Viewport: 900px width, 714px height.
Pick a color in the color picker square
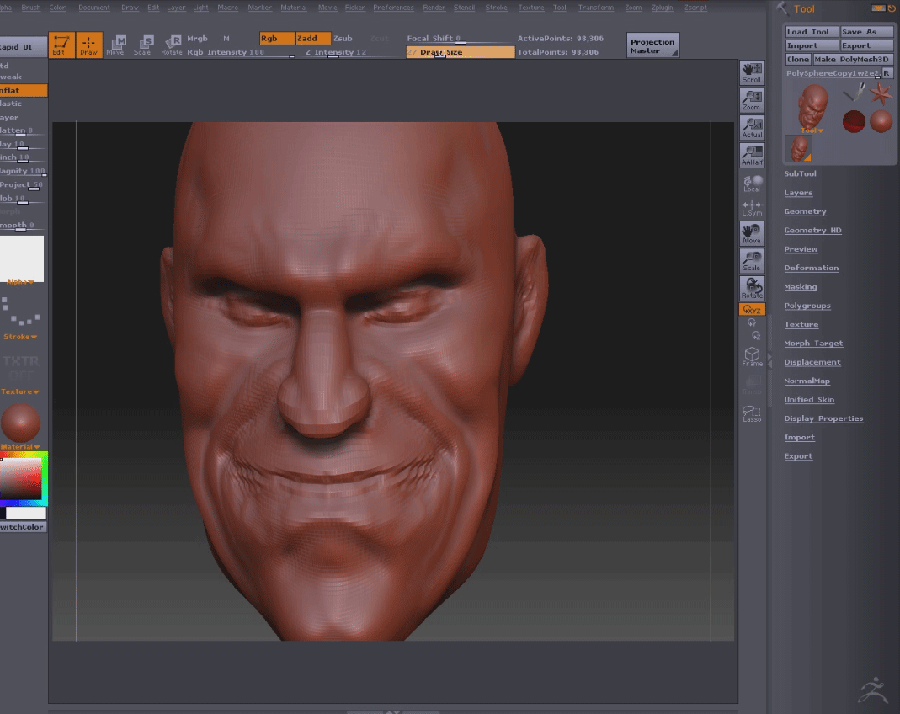[21, 479]
